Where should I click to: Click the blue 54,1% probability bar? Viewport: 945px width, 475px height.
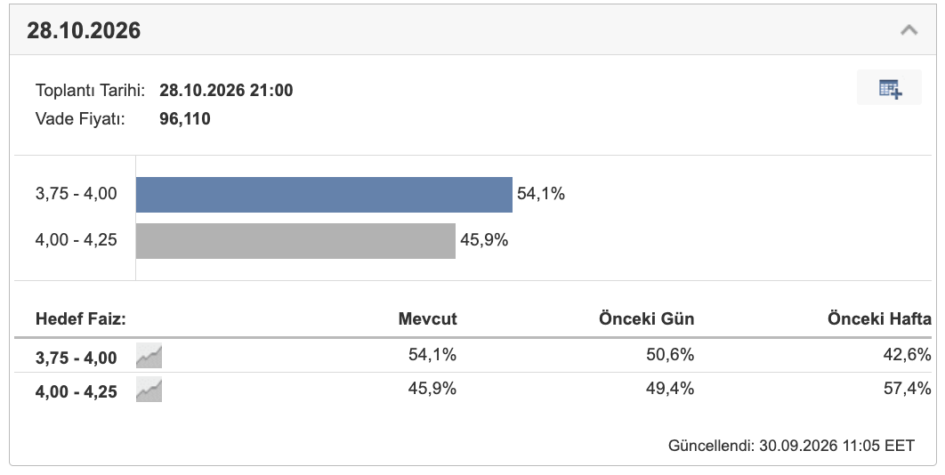(x=324, y=195)
